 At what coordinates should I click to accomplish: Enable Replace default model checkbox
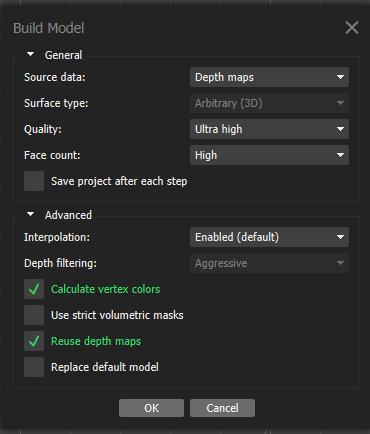click(x=34, y=367)
